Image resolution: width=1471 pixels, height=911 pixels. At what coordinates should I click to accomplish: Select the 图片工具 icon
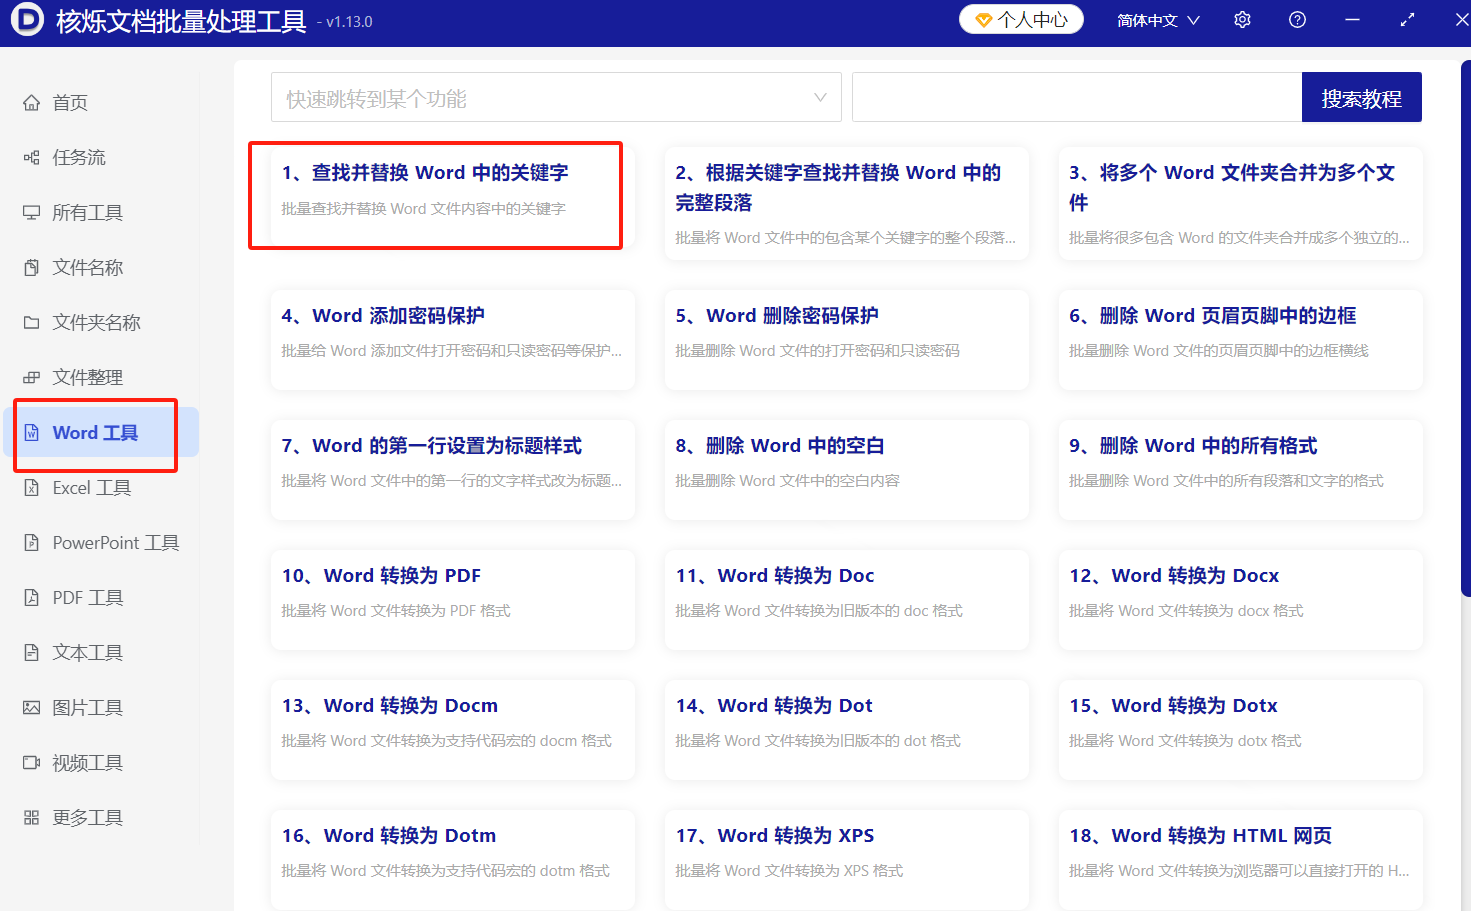33,707
